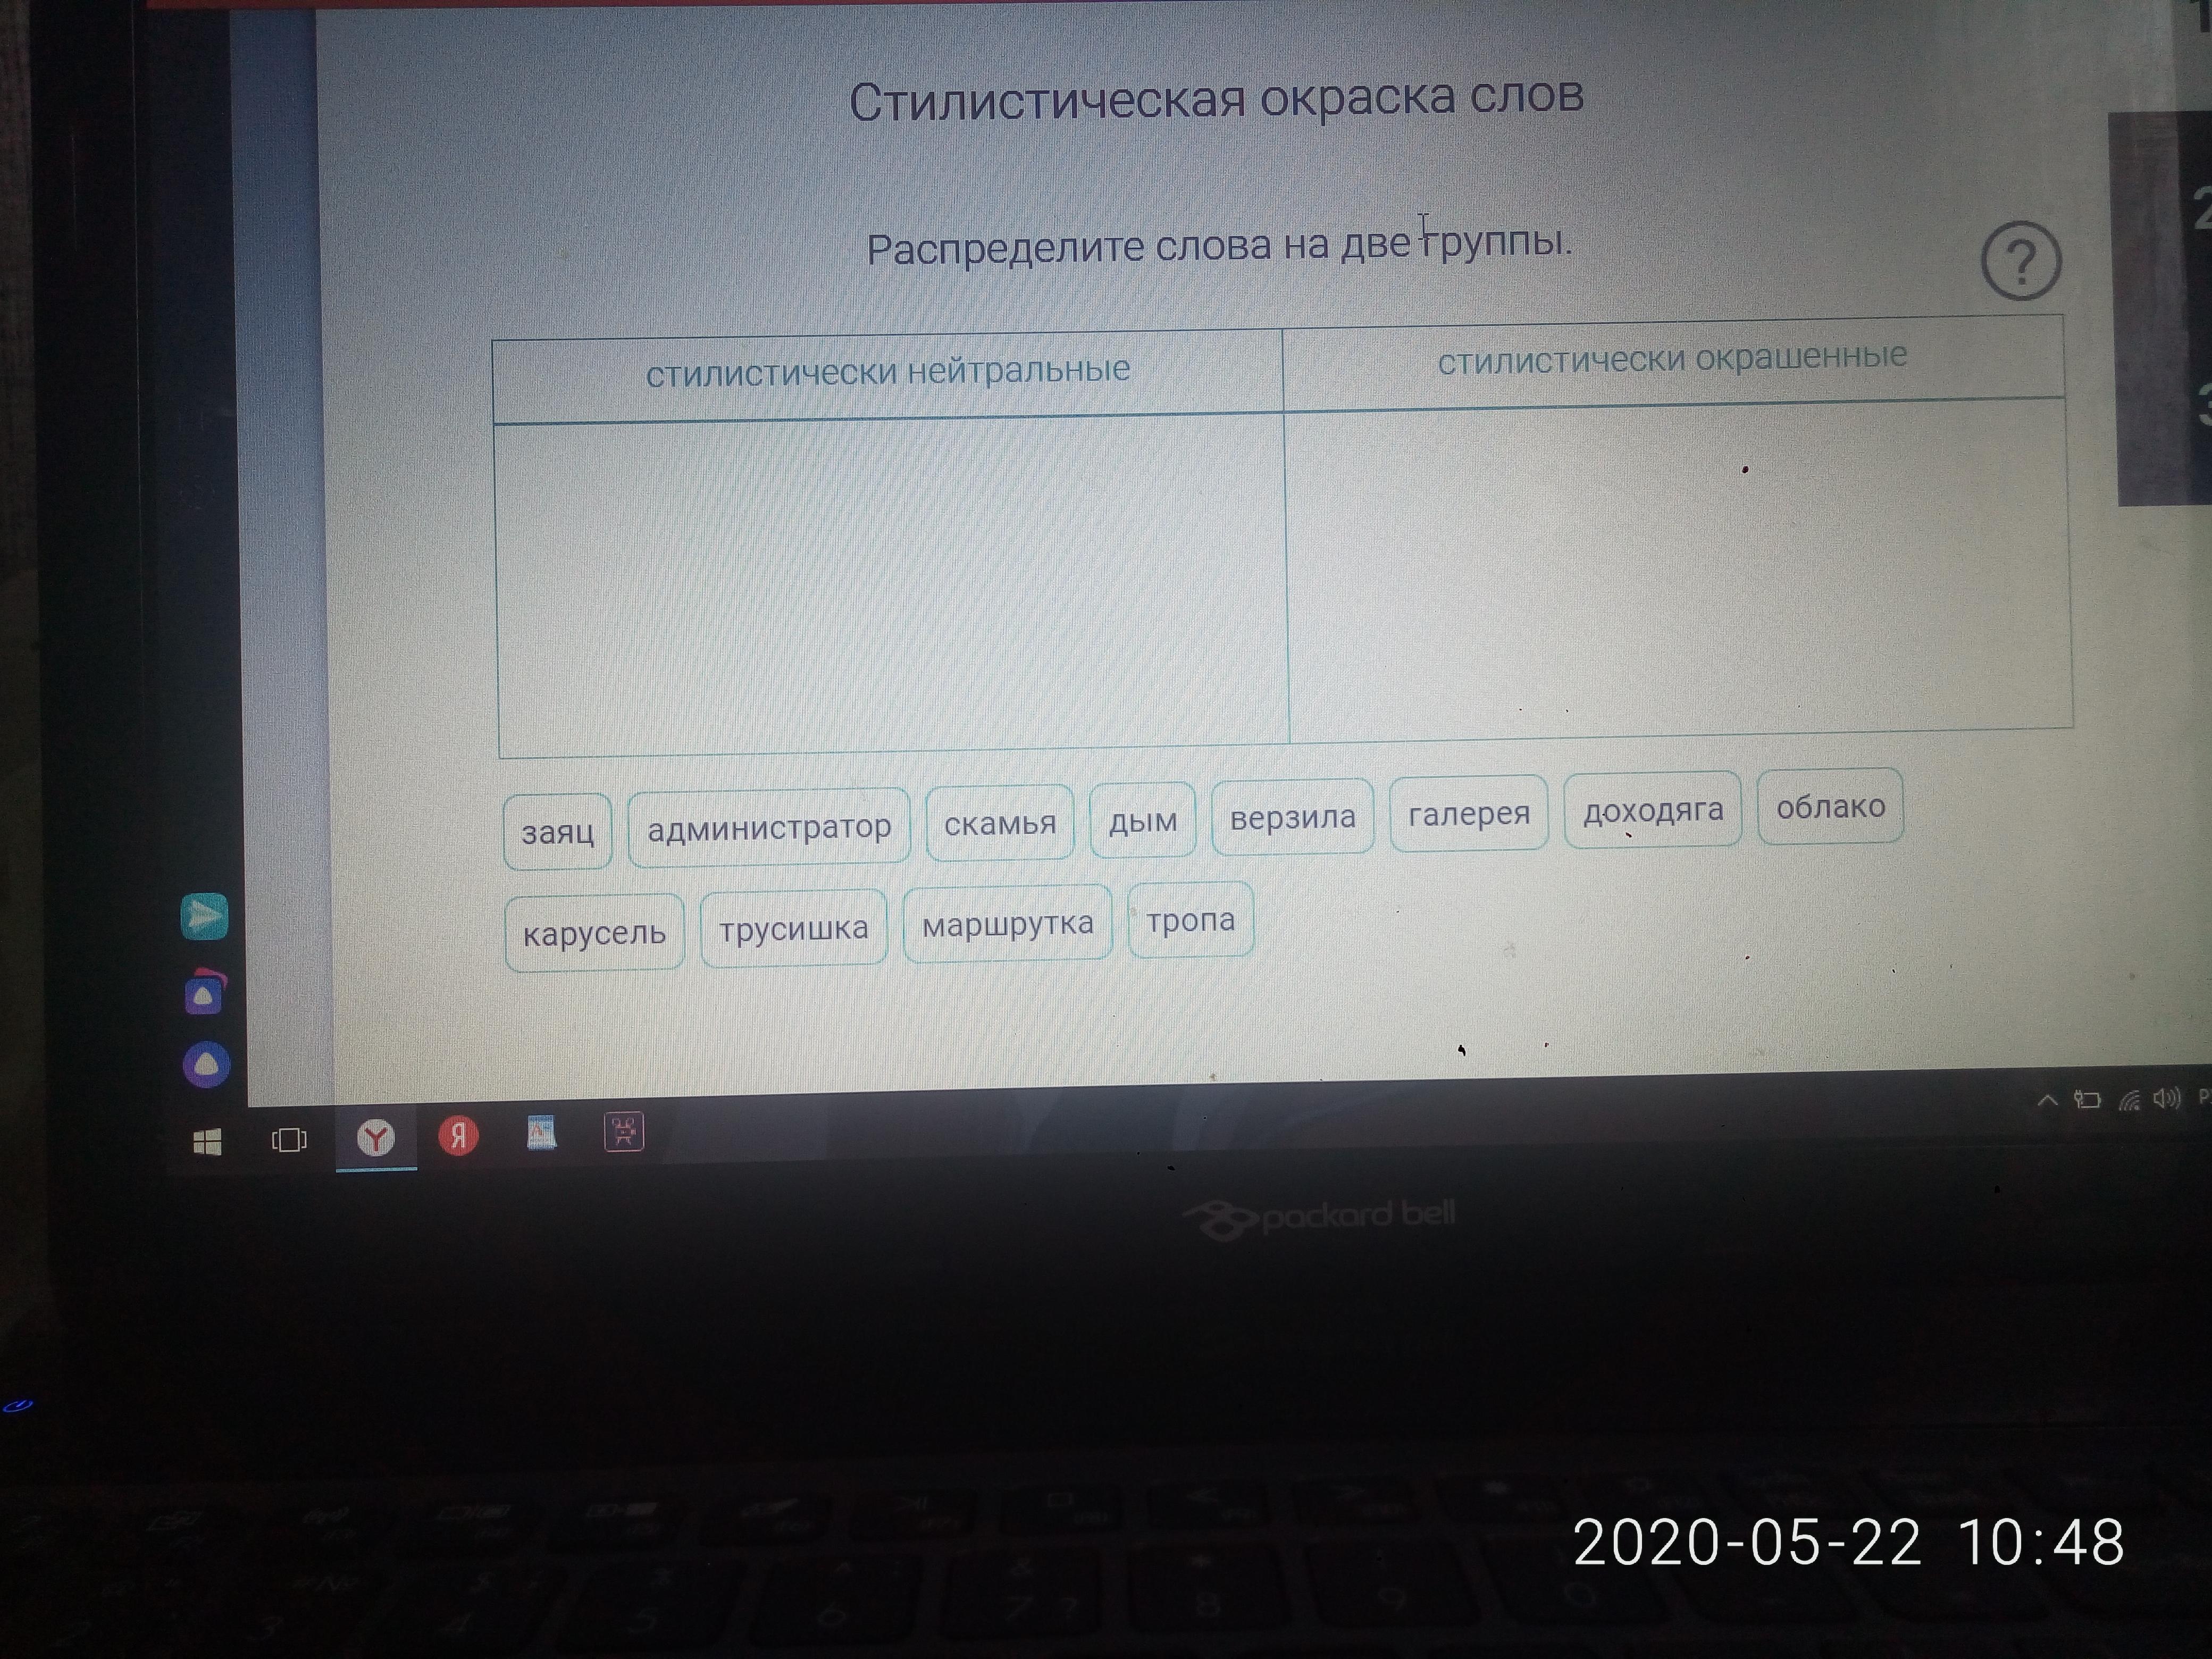This screenshot has width=2212, height=1659.
Task: Click the Wi-Fi network tray icon
Action: coord(2129,1101)
